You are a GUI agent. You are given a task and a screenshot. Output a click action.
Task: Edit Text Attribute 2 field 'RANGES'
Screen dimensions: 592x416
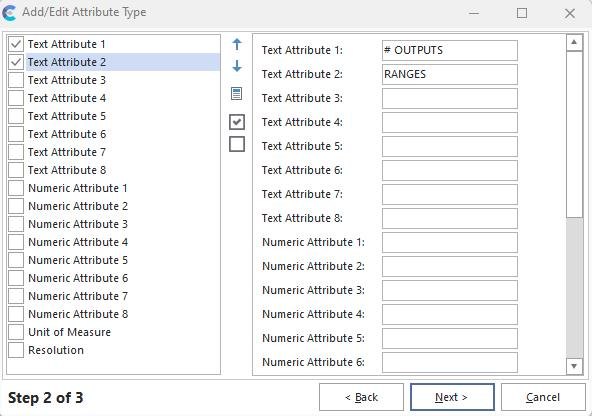click(x=450, y=74)
